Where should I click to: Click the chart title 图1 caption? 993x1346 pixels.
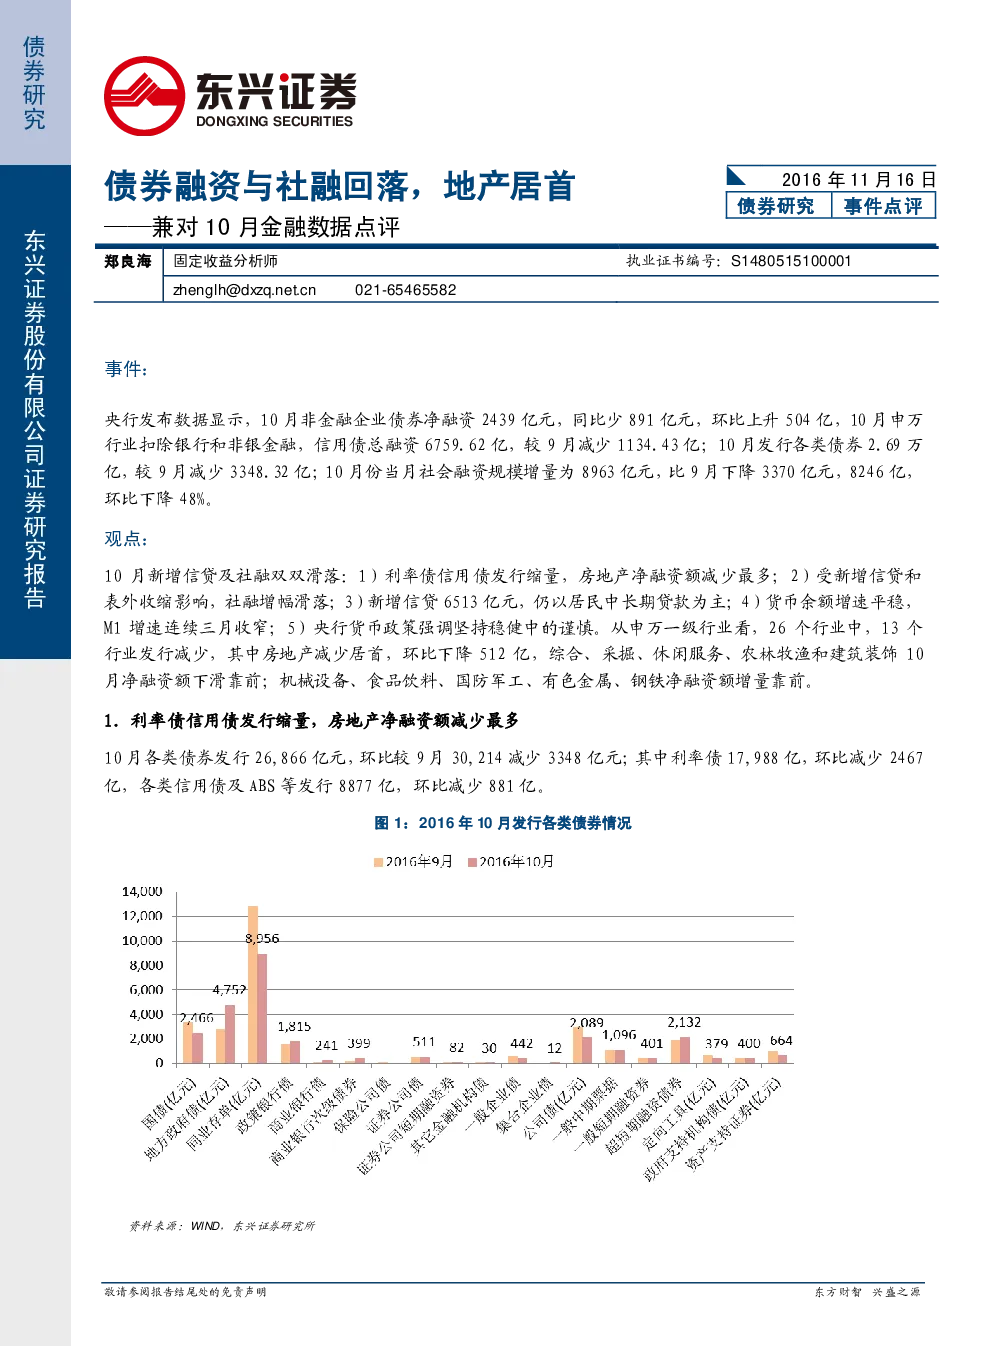tap(503, 823)
